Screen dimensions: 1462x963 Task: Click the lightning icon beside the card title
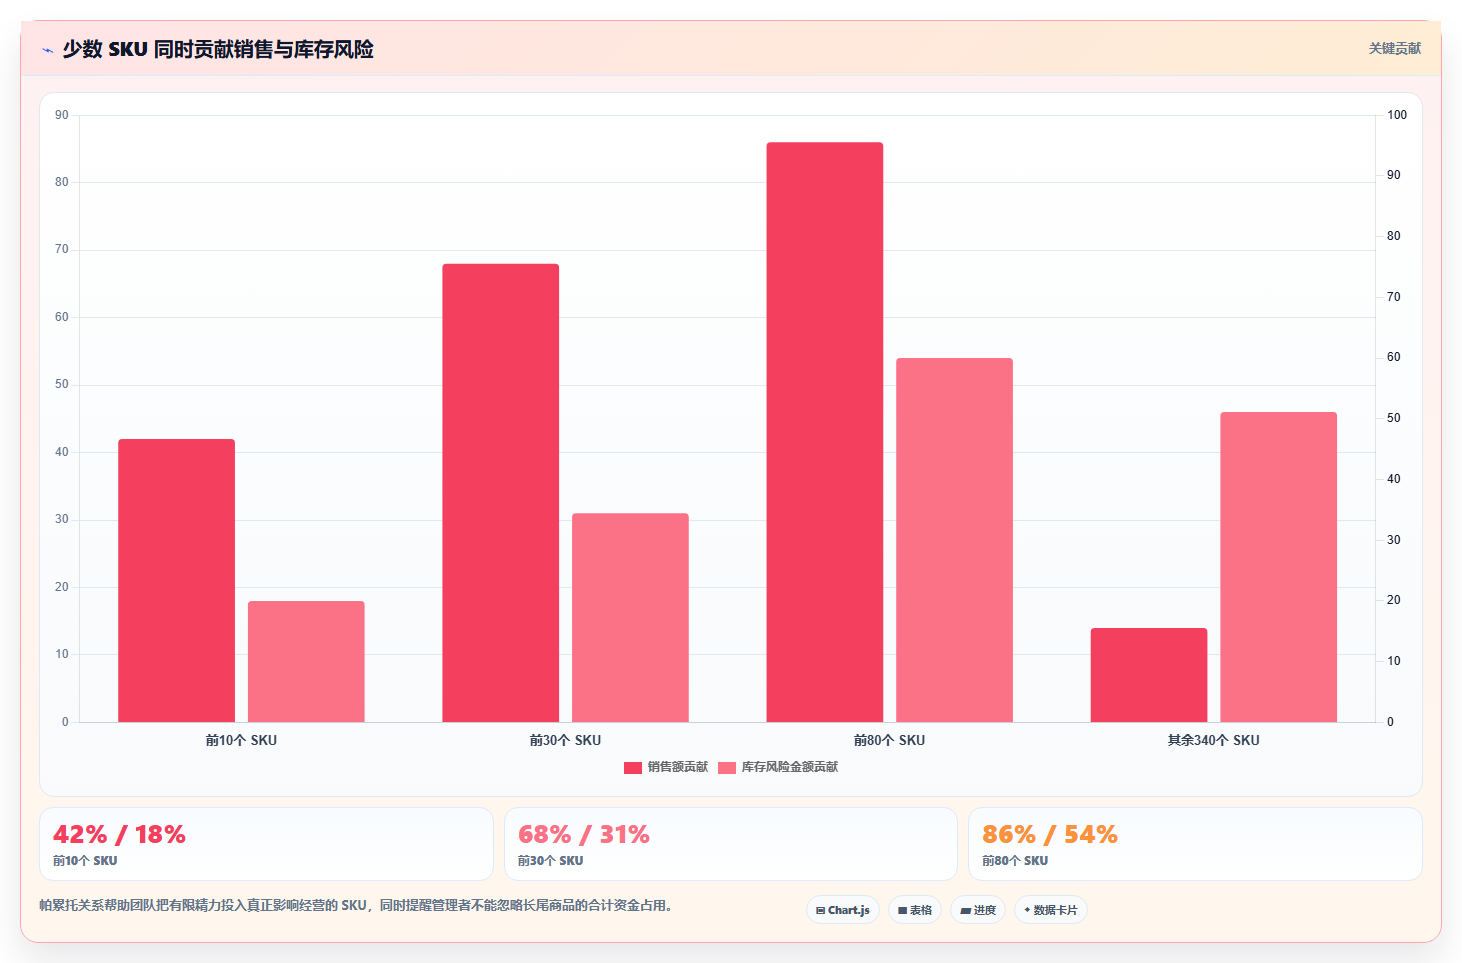tap(47, 50)
